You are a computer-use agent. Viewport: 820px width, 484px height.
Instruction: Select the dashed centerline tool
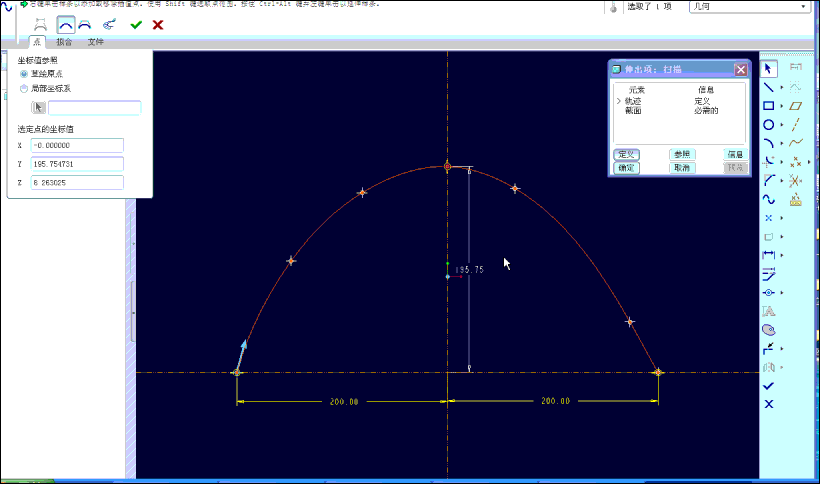pos(795,125)
